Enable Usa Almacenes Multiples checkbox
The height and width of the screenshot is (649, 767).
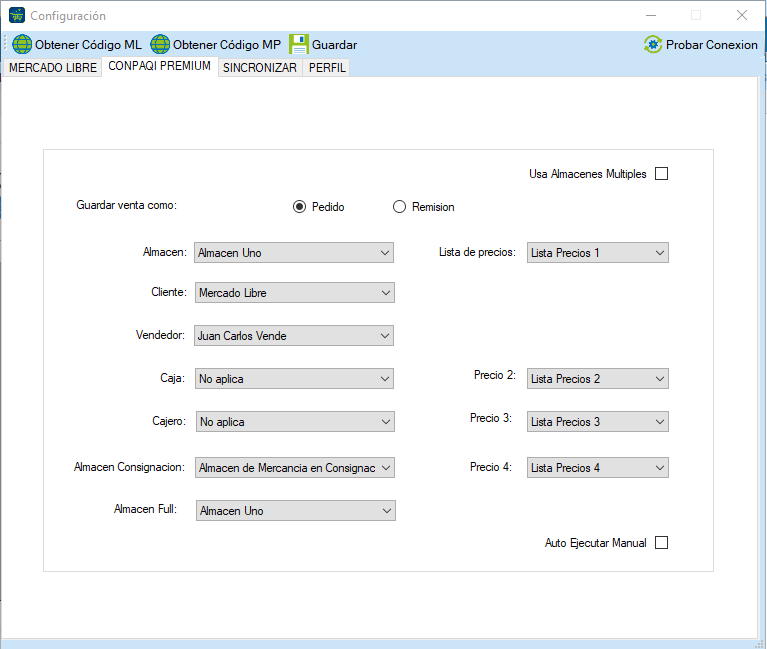pyautogui.click(x=661, y=174)
